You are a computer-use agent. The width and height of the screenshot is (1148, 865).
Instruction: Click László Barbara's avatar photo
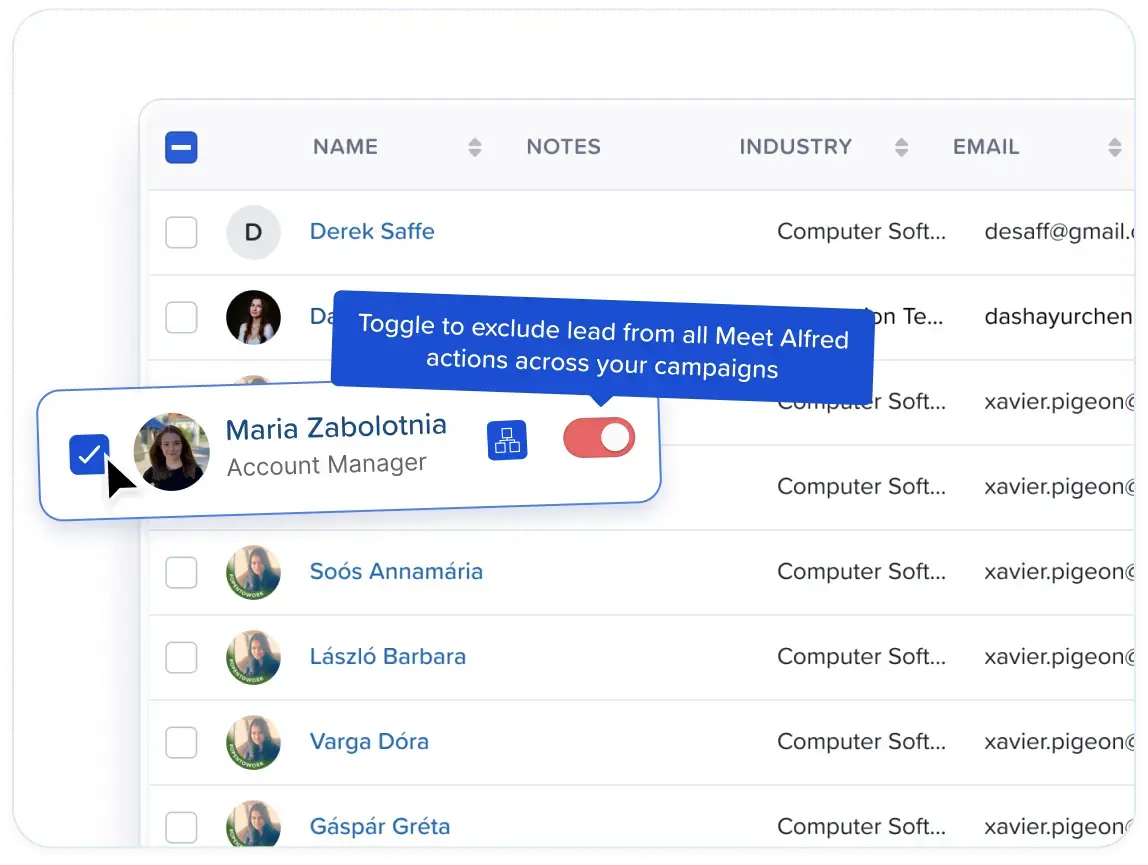click(x=253, y=657)
